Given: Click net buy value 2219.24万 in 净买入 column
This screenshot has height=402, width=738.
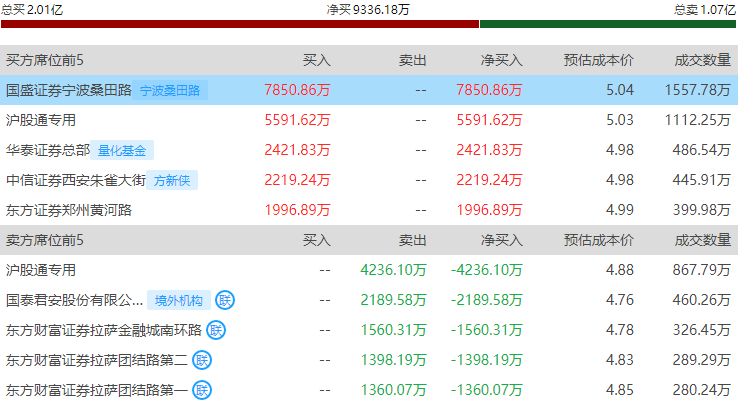Looking at the screenshot, I should [x=489, y=180].
